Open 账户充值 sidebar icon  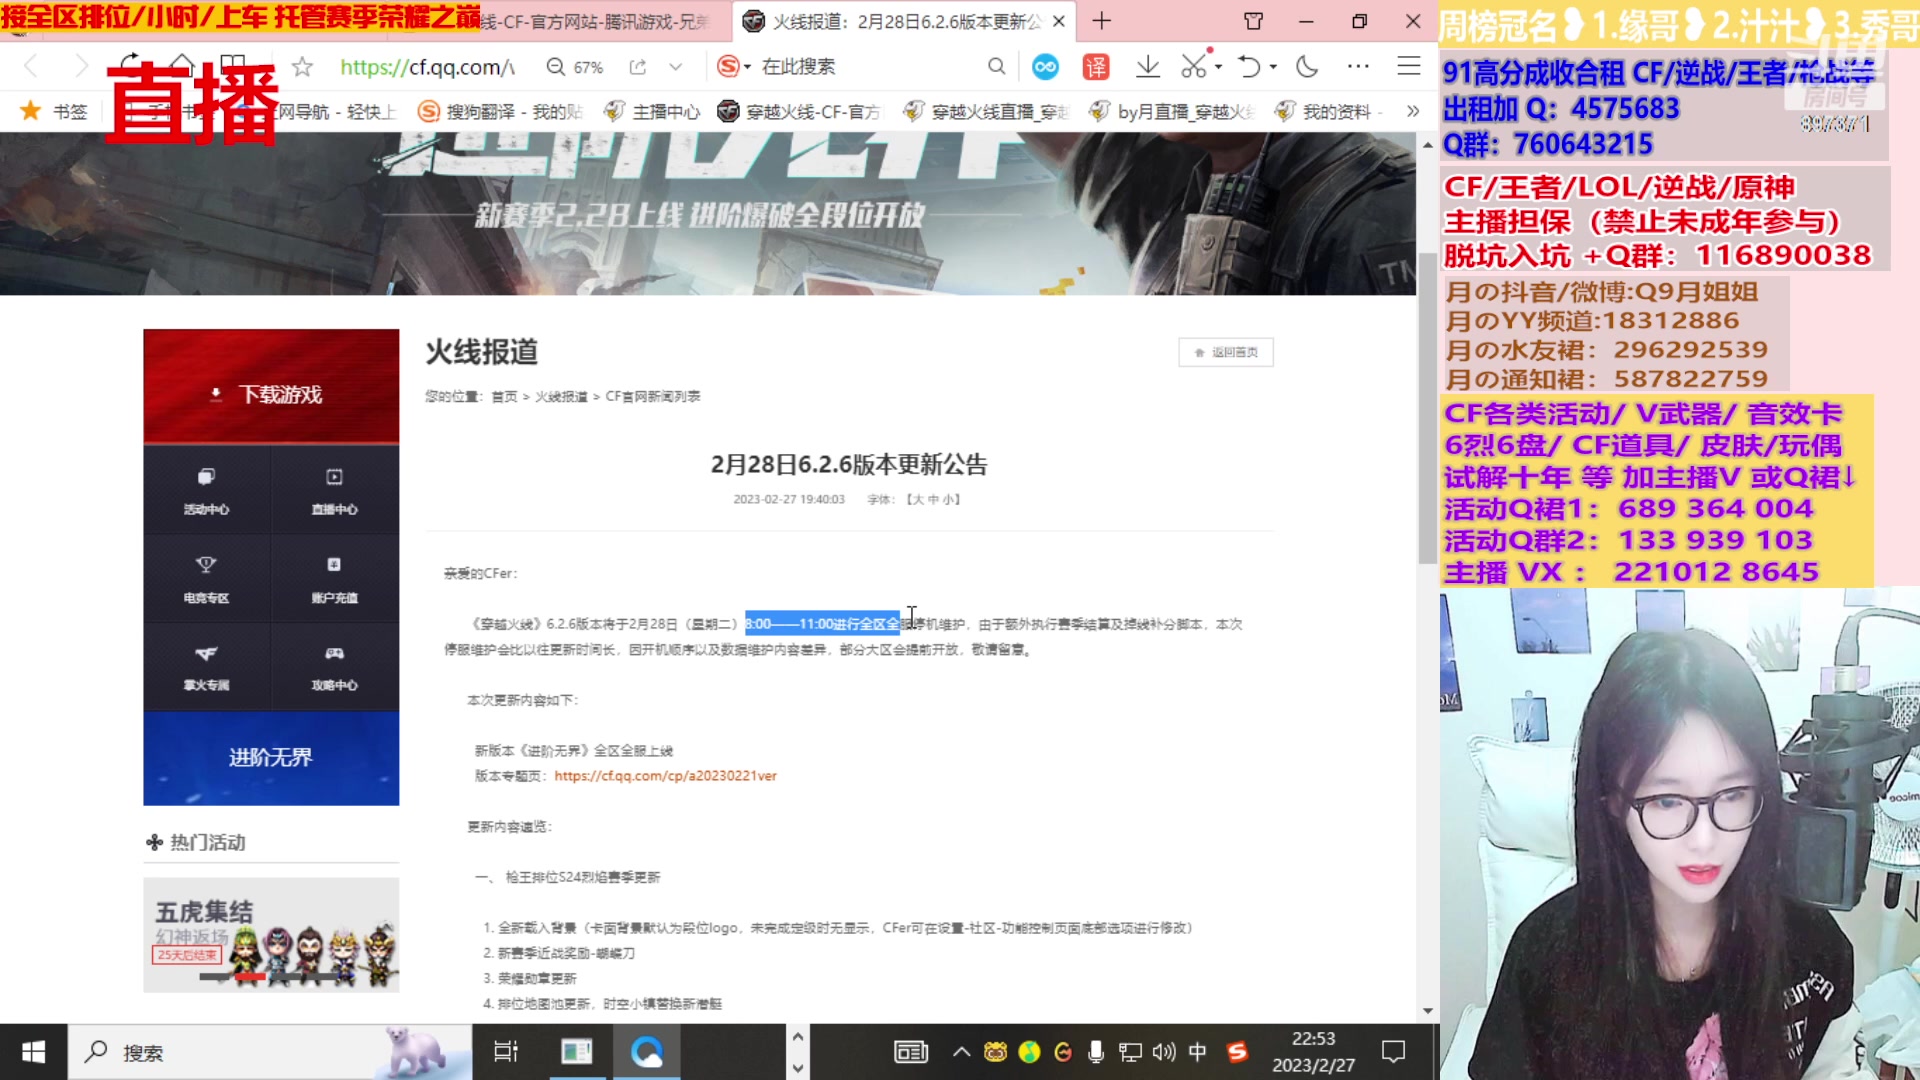click(334, 578)
